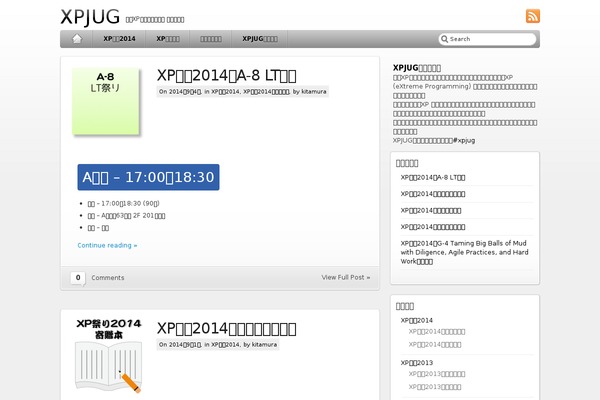600x400 pixels.
Task: Open second subcategory under XP 2014
Action: tap(435, 344)
